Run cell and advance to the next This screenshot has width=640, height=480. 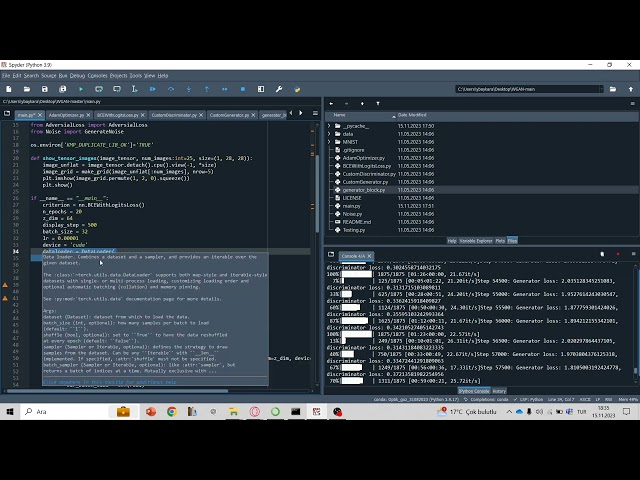(117, 89)
